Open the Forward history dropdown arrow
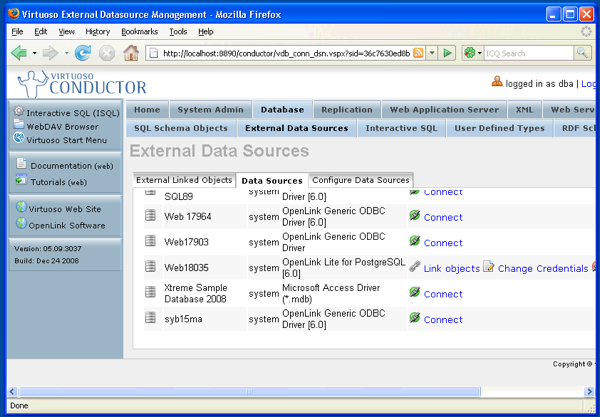The height and width of the screenshot is (417, 600). click(66, 53)
